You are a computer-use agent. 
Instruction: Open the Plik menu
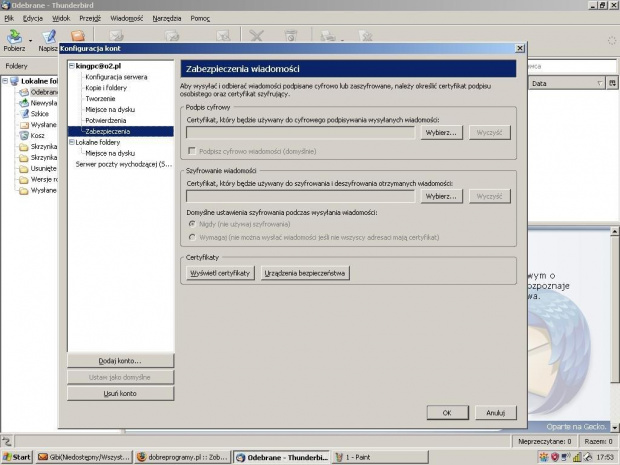coord(9,18)
